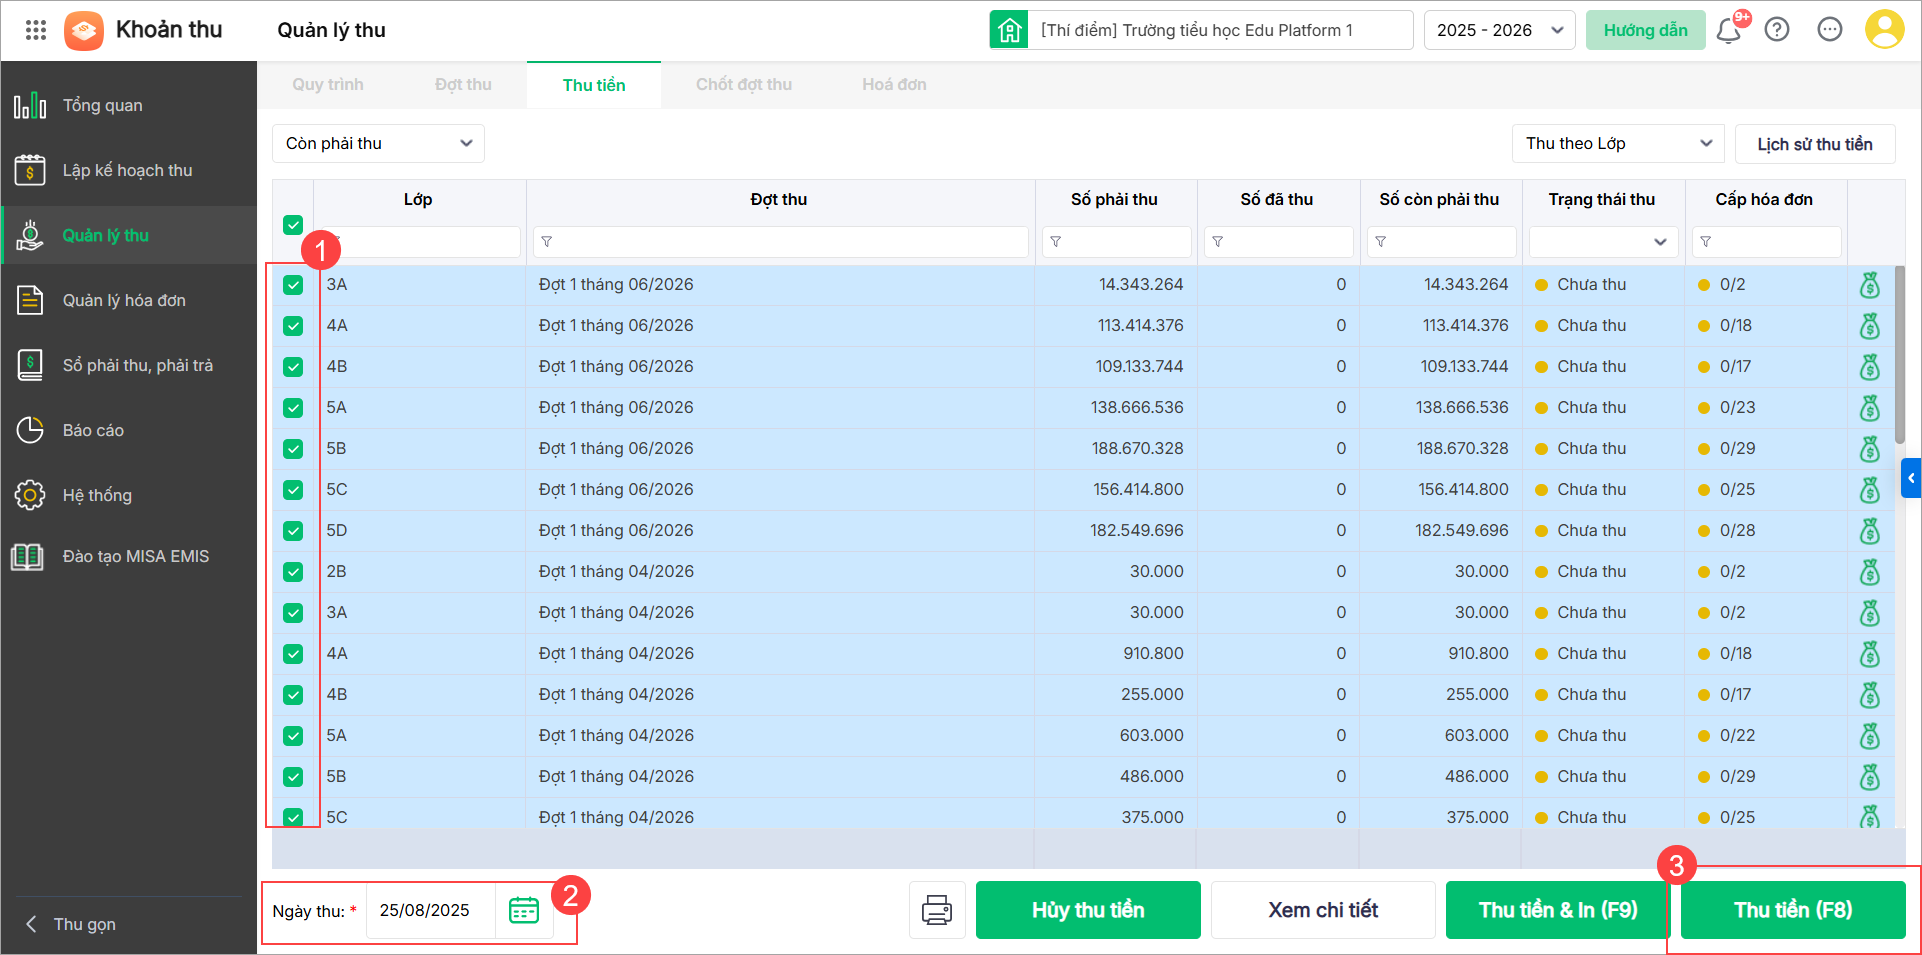Viewport: 1922px width, 955px height.
Task: Click the printer icon button
Action: click(937, 910)
